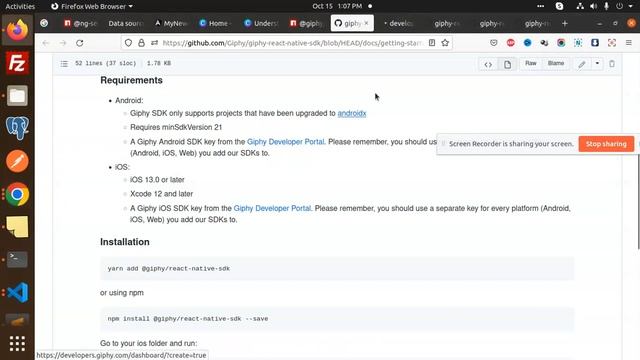This screenshot has width=640, height=360.
Task: Open the permissions icon in address bar
Action: (154, 43)
